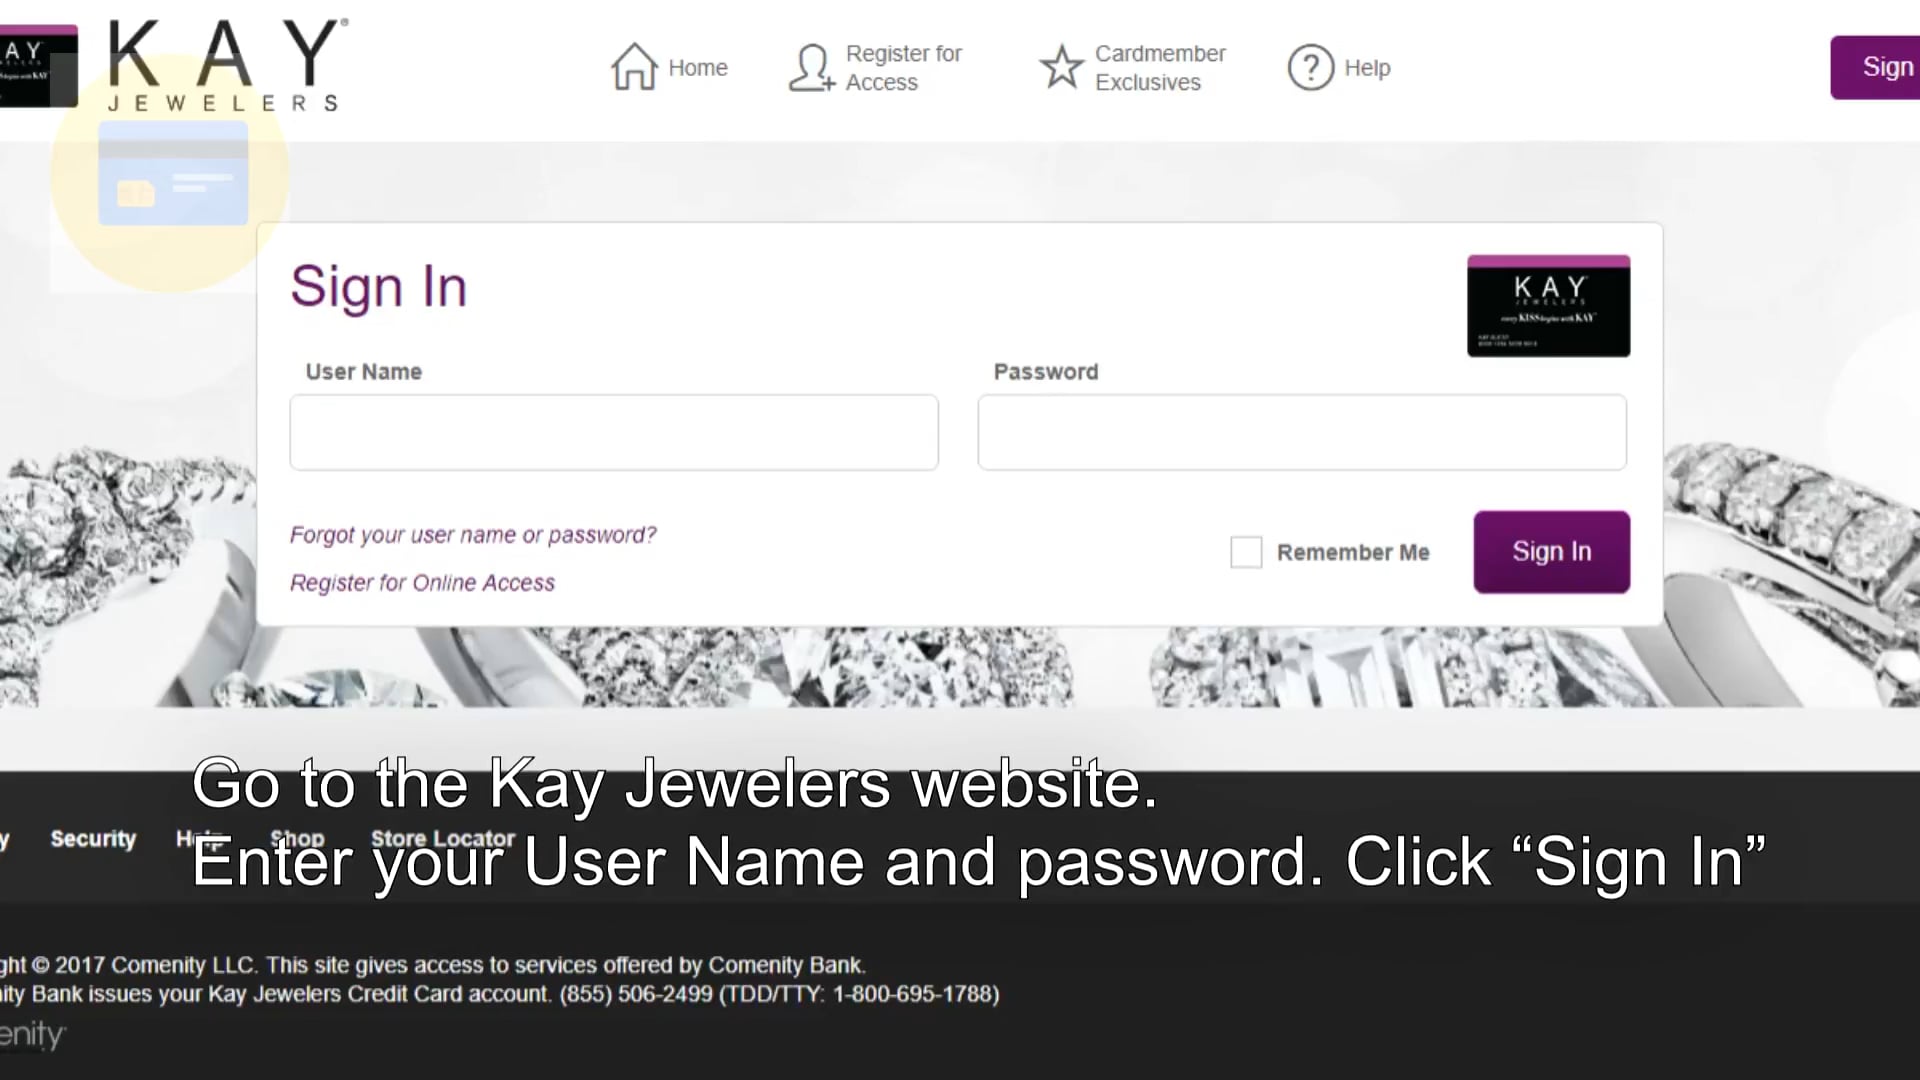Click the Register for Access person icon

point(811,67)
